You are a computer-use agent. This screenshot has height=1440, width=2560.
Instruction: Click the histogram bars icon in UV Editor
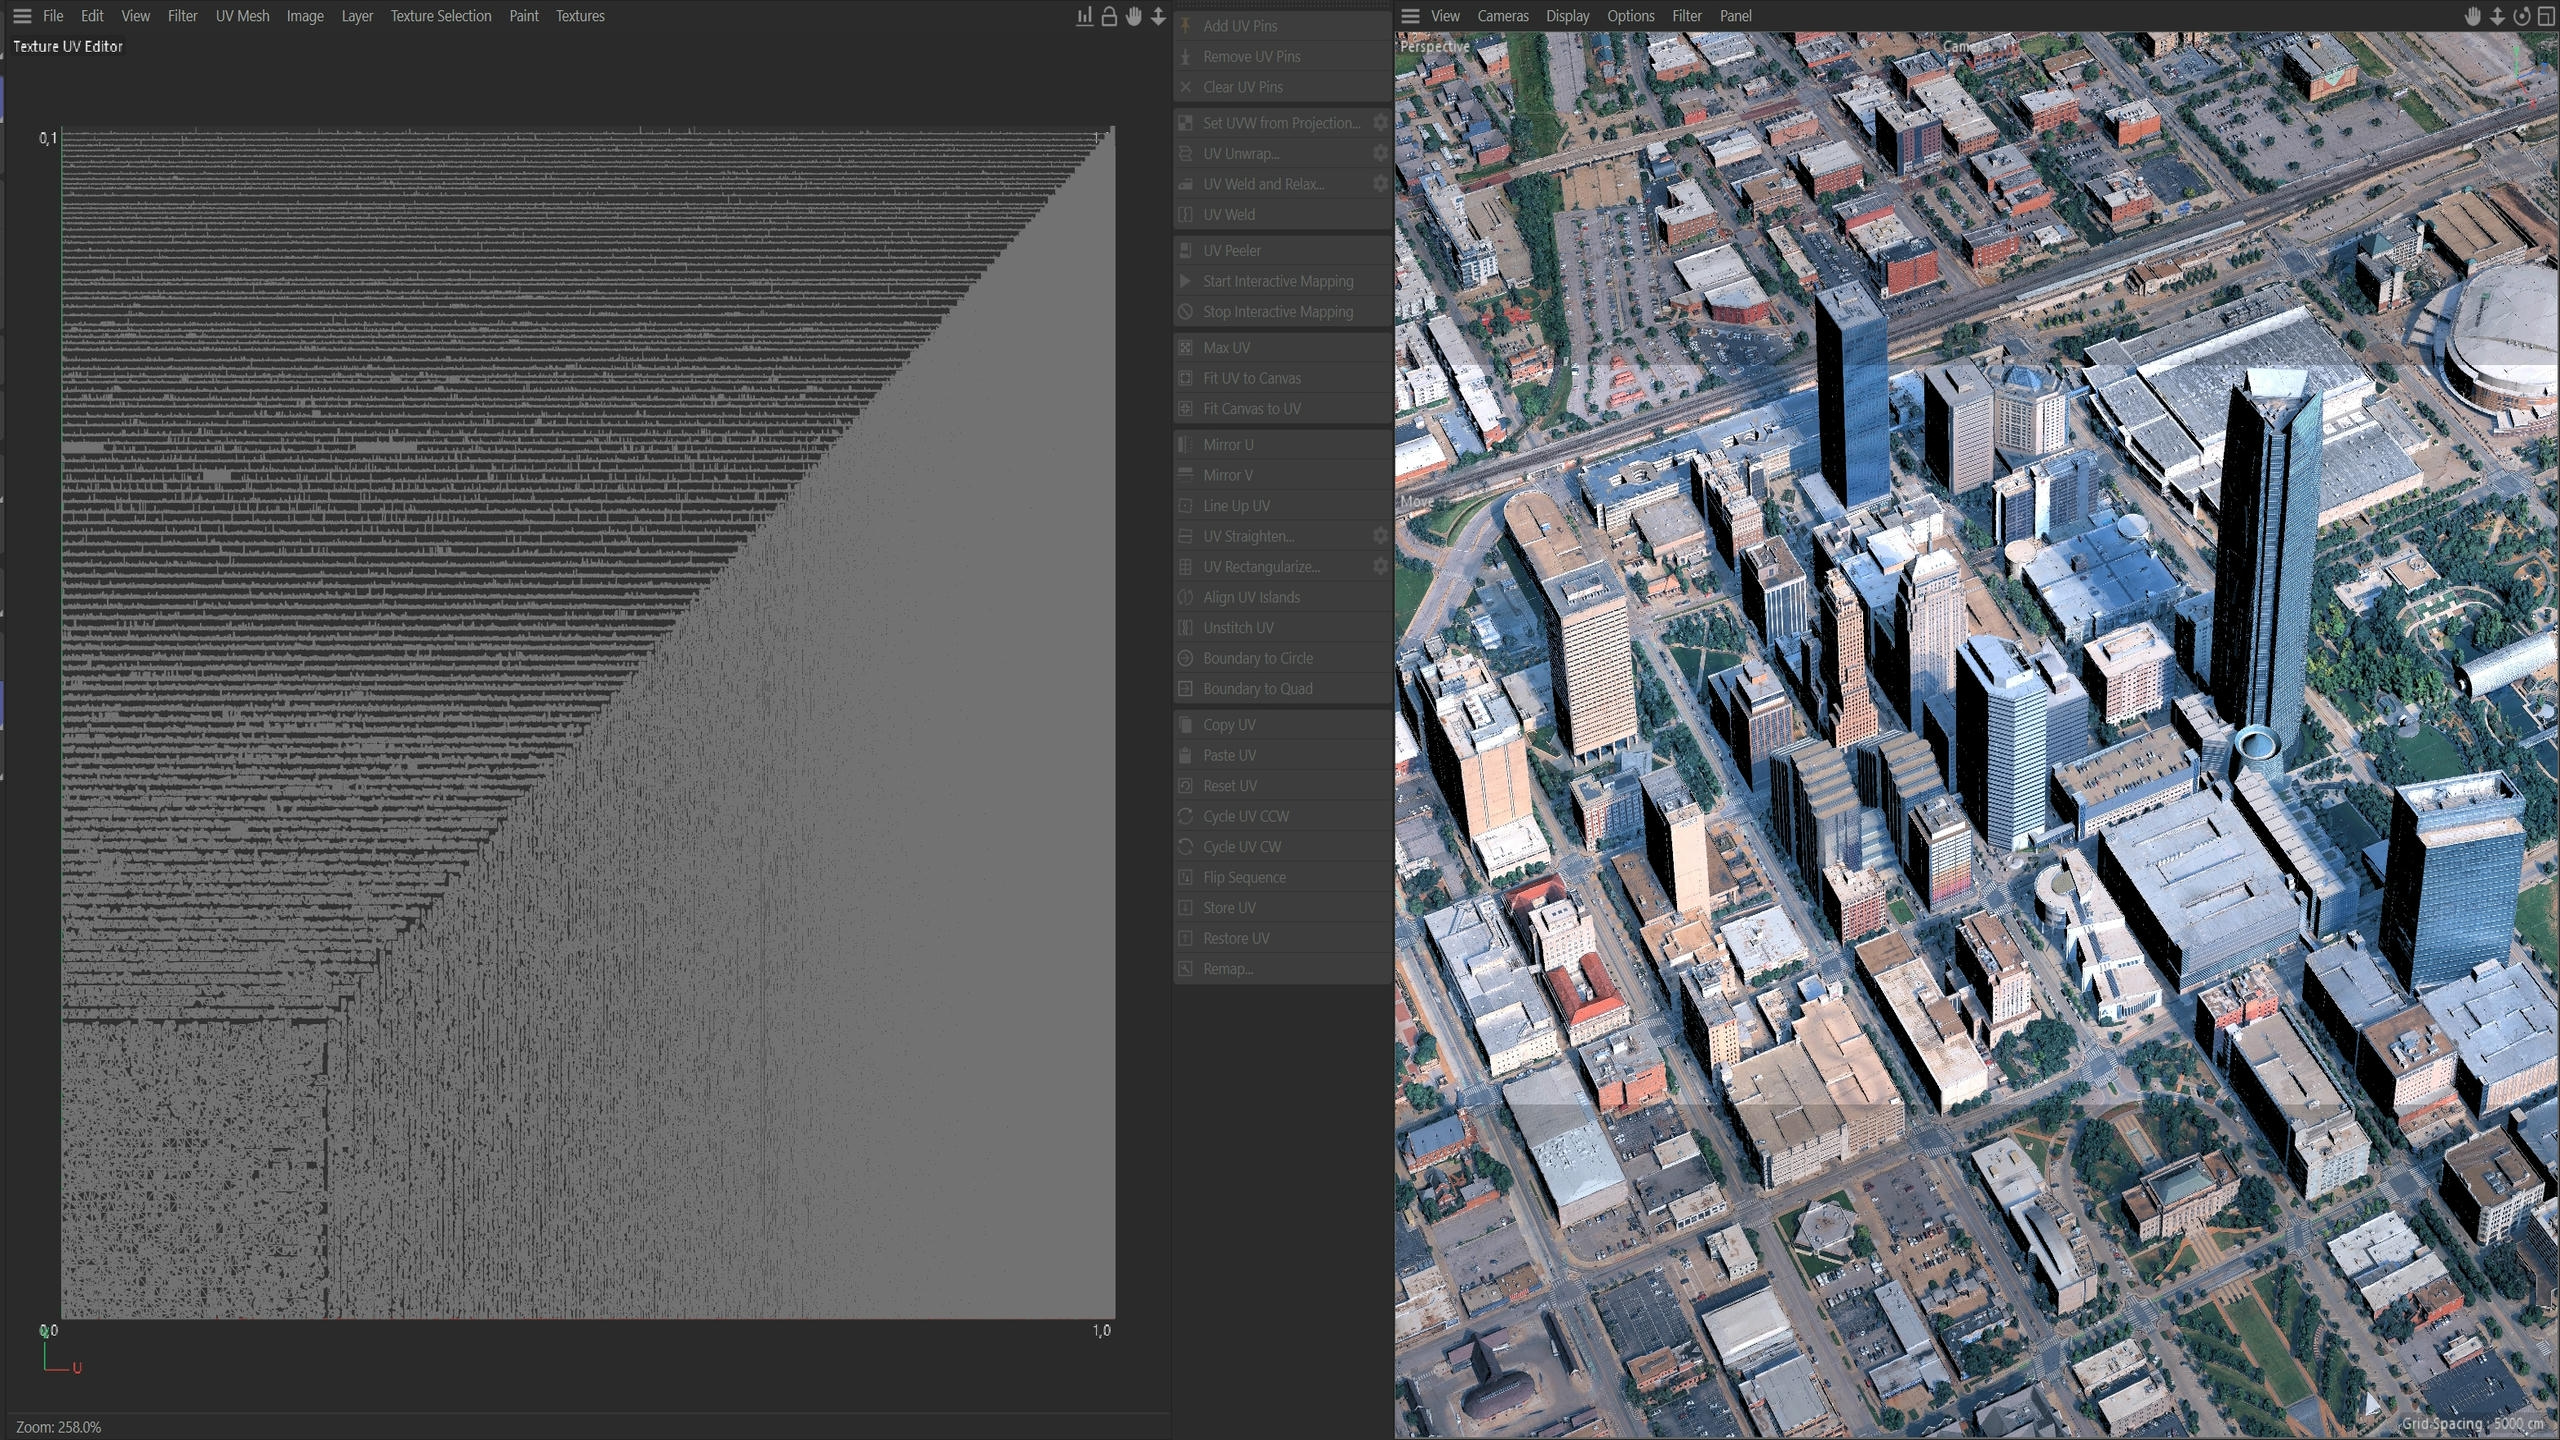pos(1084,16)
